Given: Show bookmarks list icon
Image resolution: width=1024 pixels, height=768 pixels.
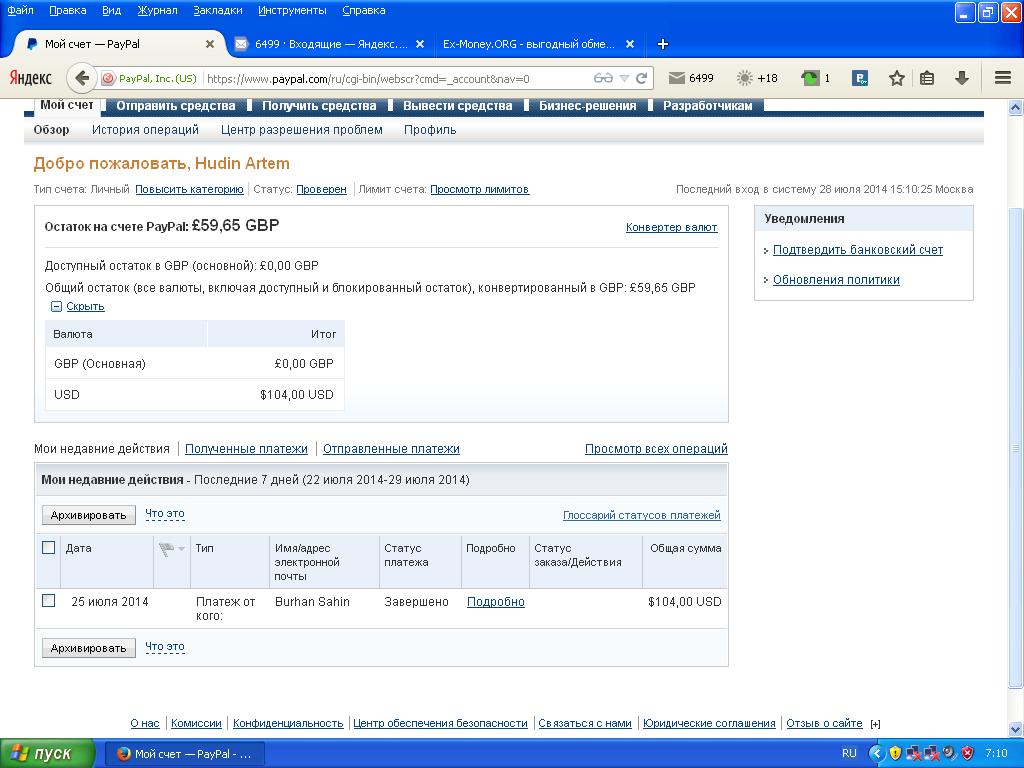Looking at the screenshot, I should point(927,78).
